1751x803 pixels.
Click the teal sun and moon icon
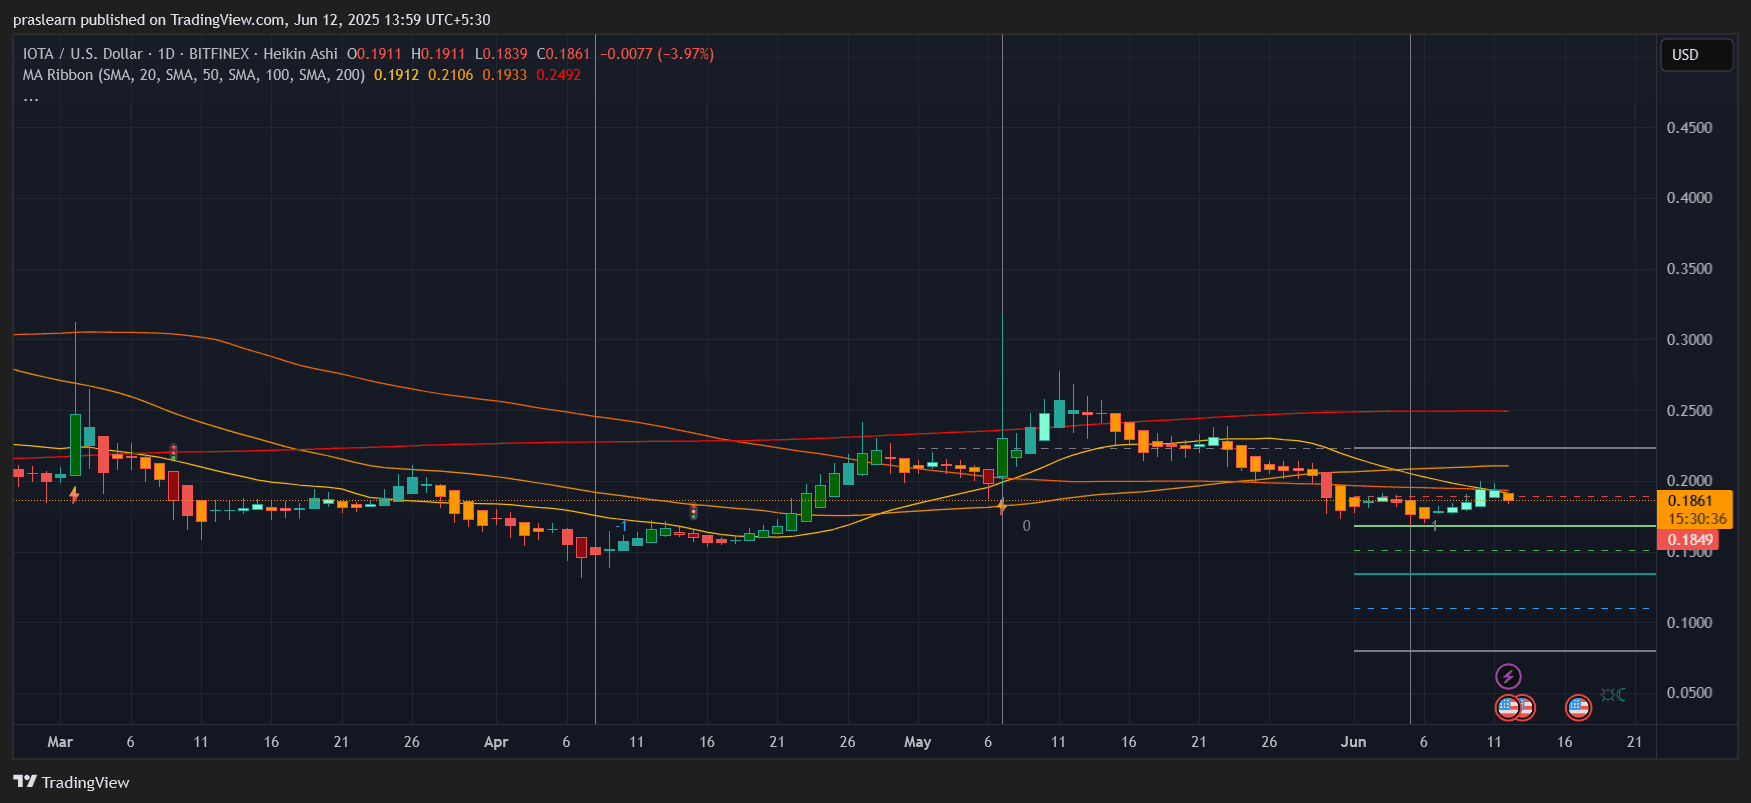[1612, 695]
